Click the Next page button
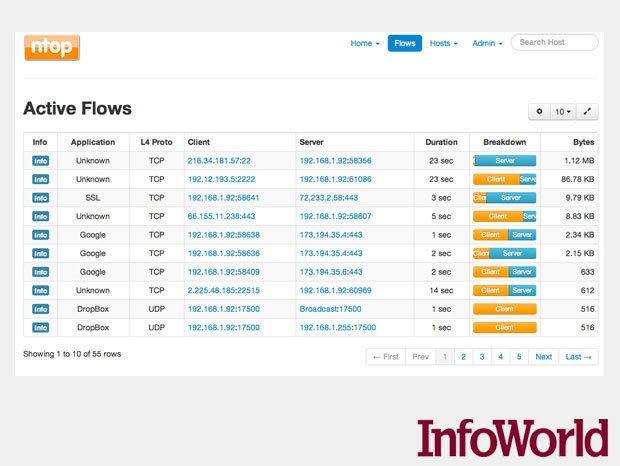The height and width of the screenshot is (466, 620). pyautogui.click(x=543, y=357)
